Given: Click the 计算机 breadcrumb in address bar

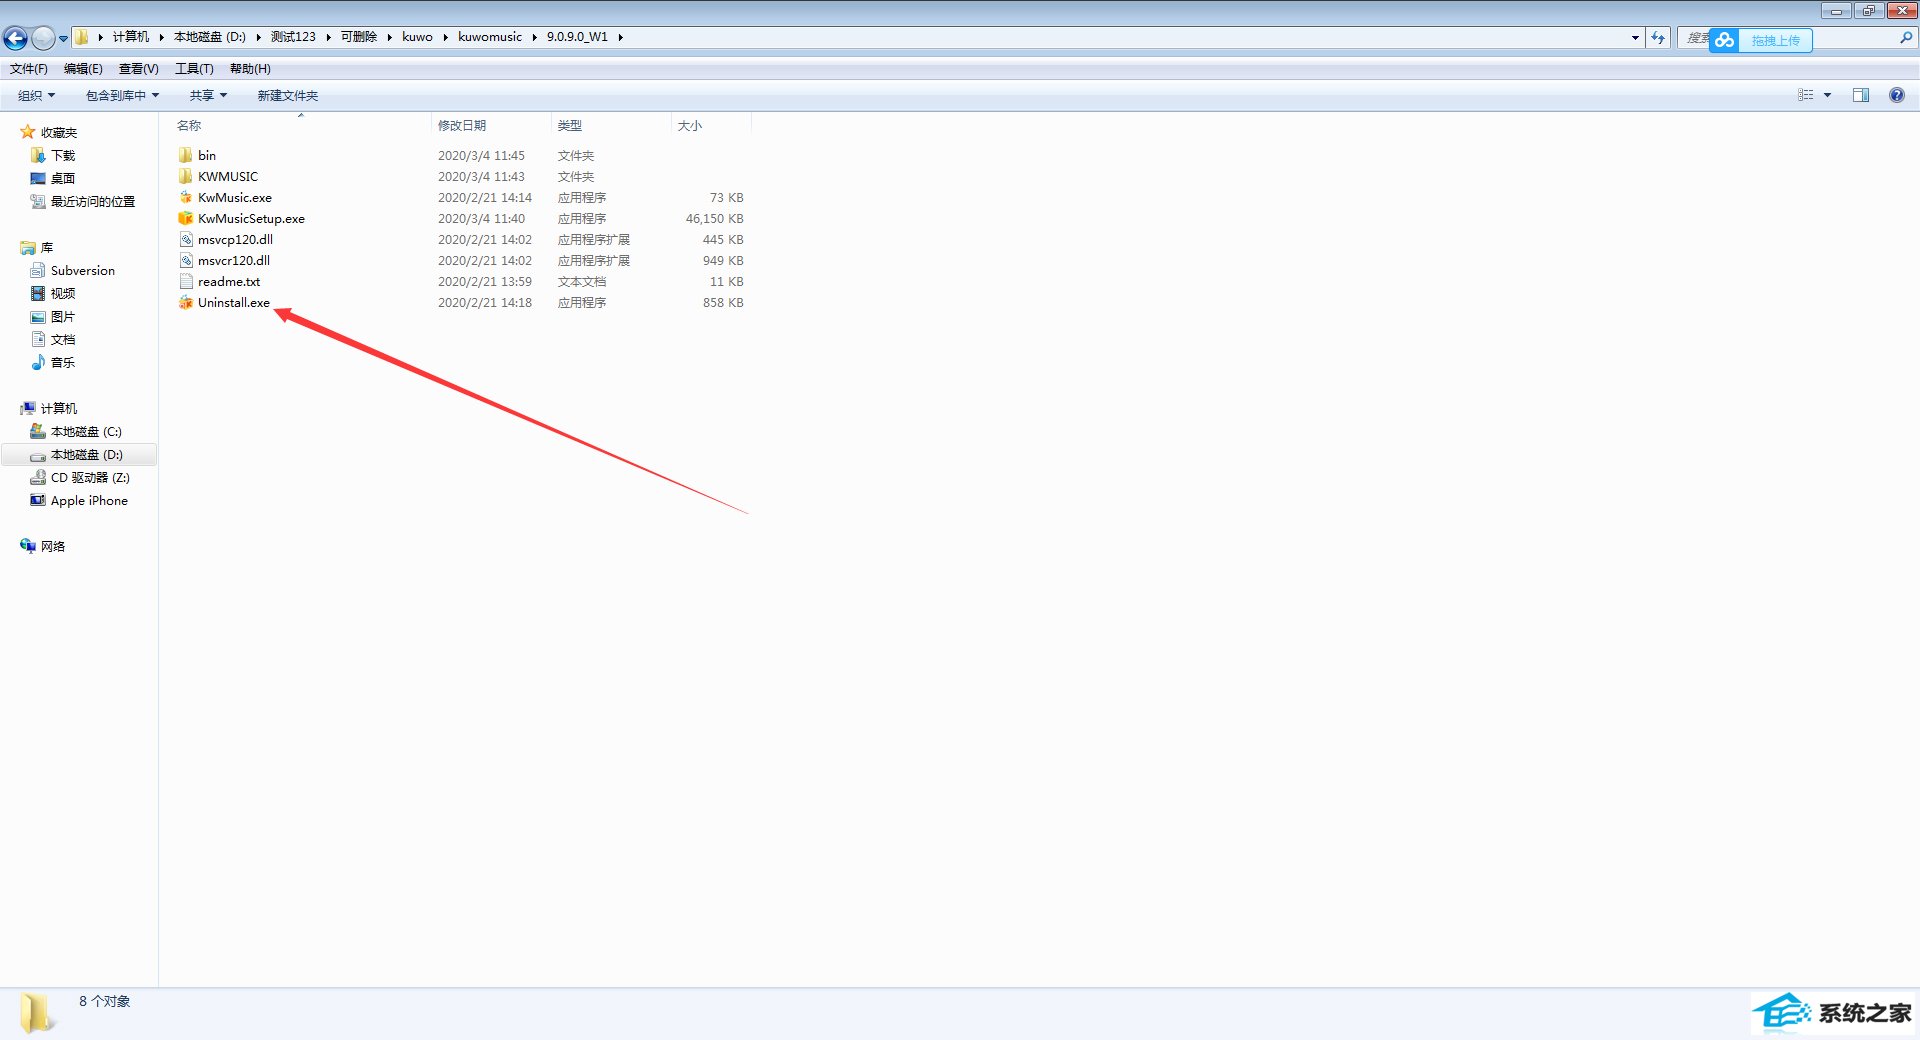Looking at the screenshot, I should pos(131,37).
